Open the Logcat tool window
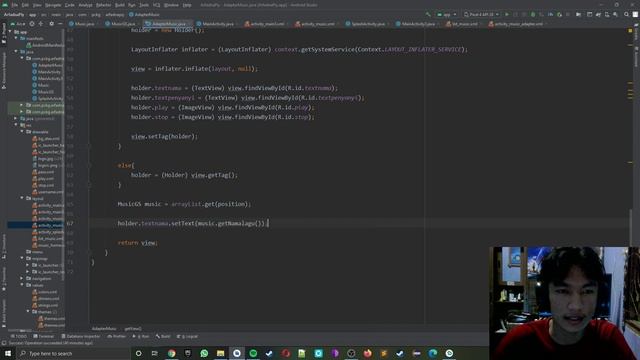This screenshot has width=640, height=360. [x=187, y=336]
